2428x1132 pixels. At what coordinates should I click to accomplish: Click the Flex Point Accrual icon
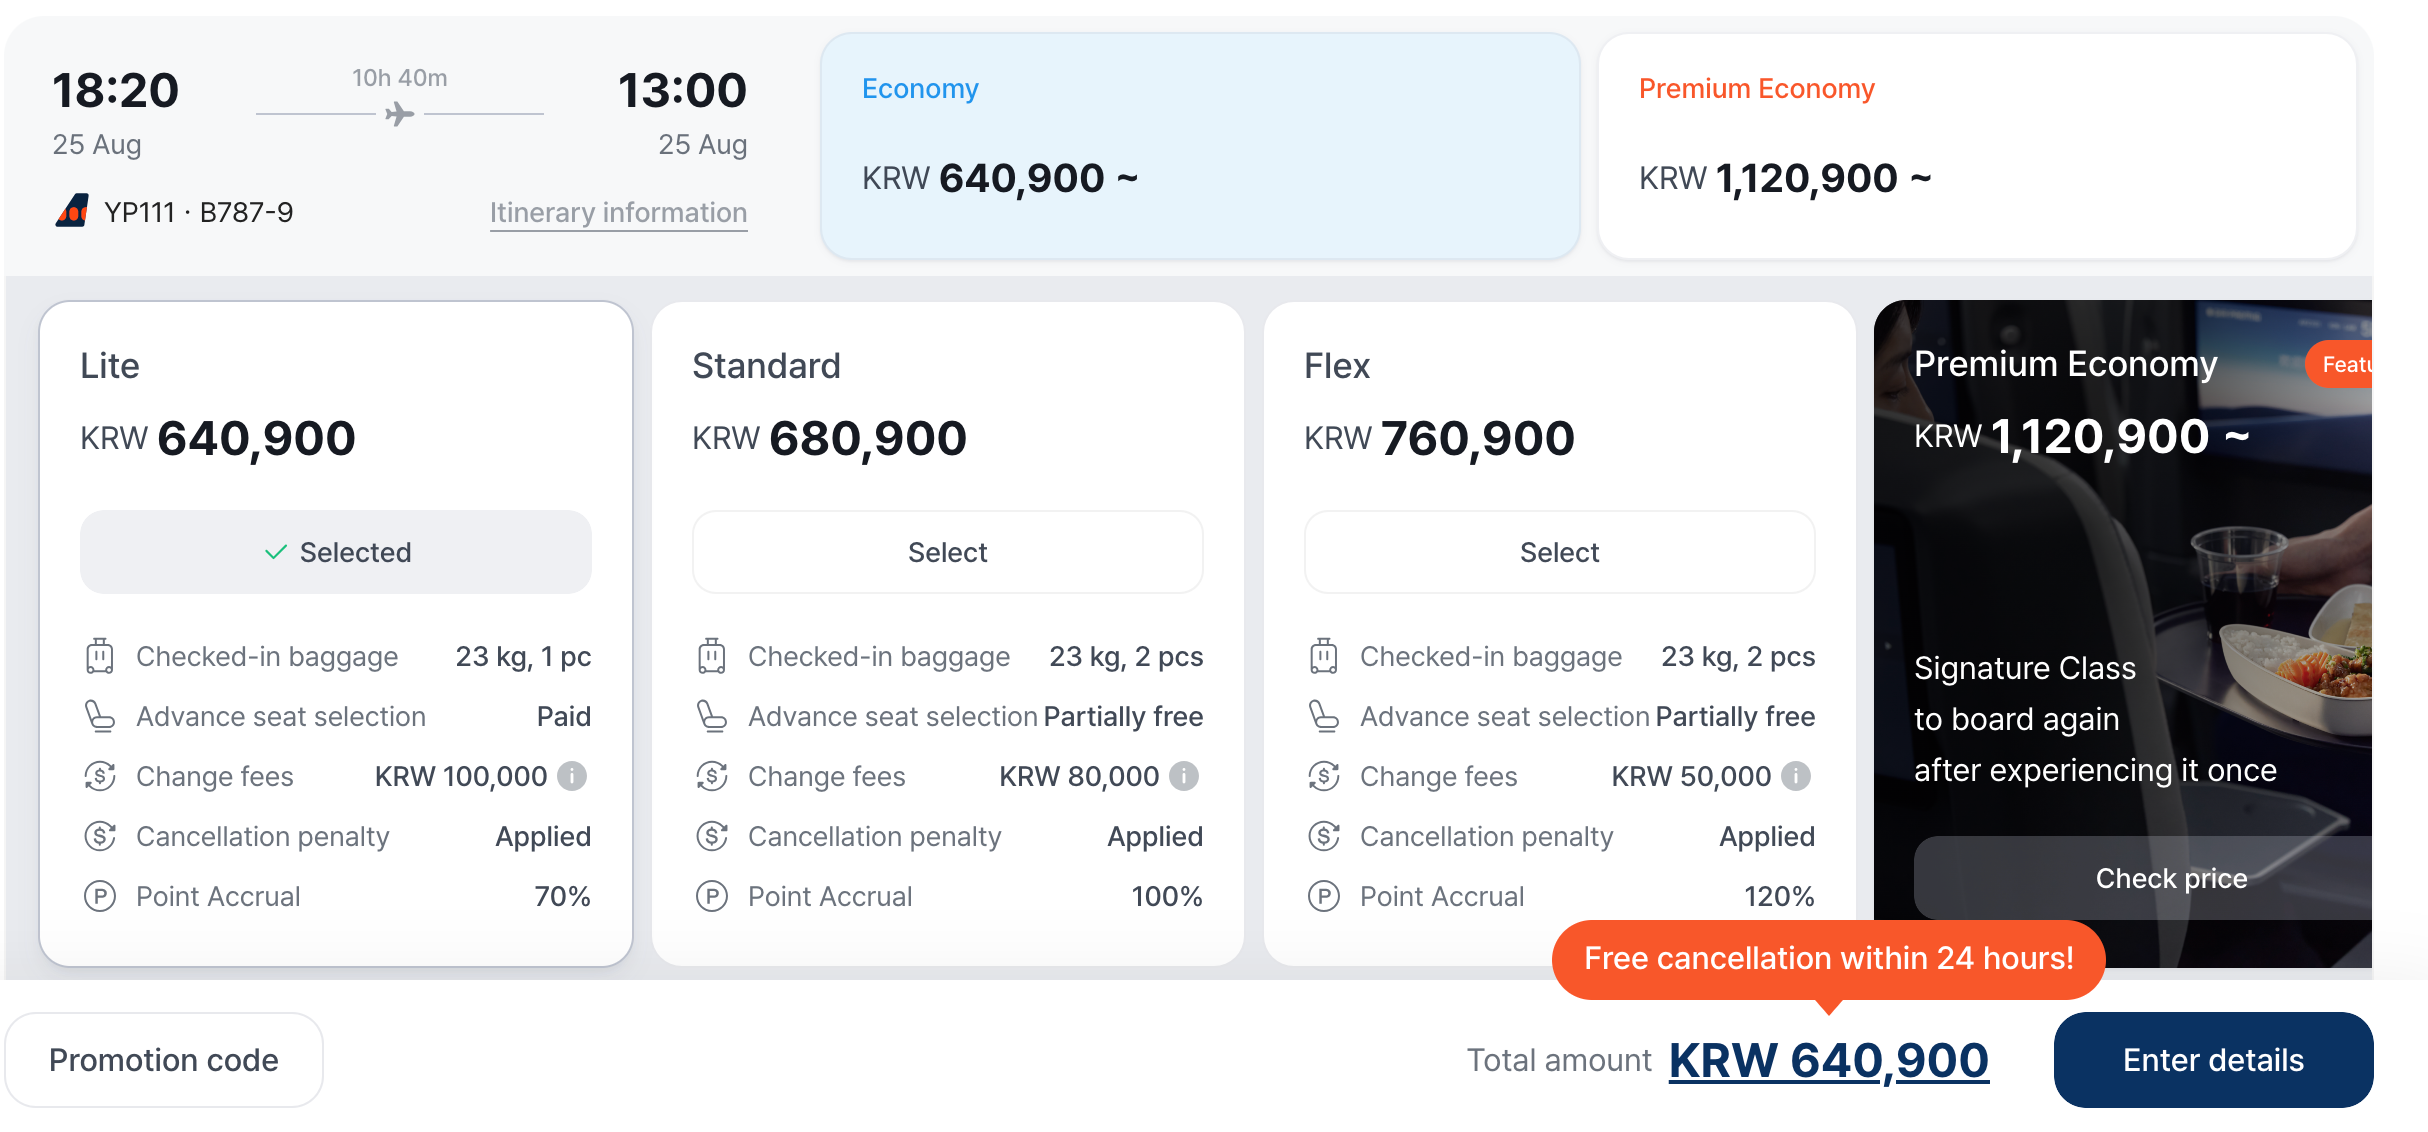click(x=1324, y=896)
